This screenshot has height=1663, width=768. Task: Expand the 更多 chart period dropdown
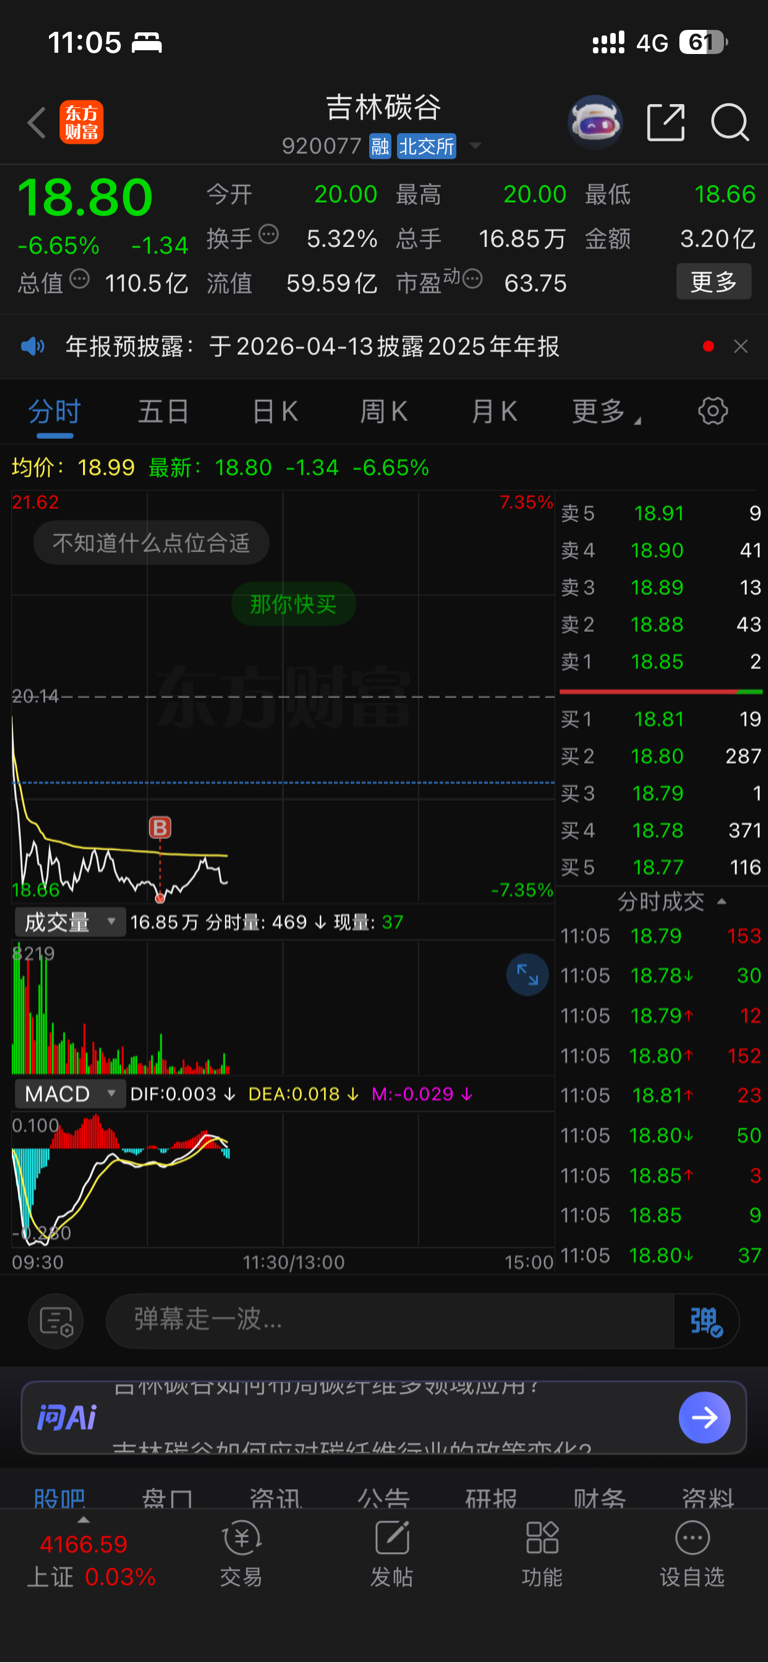coord(606,411)
